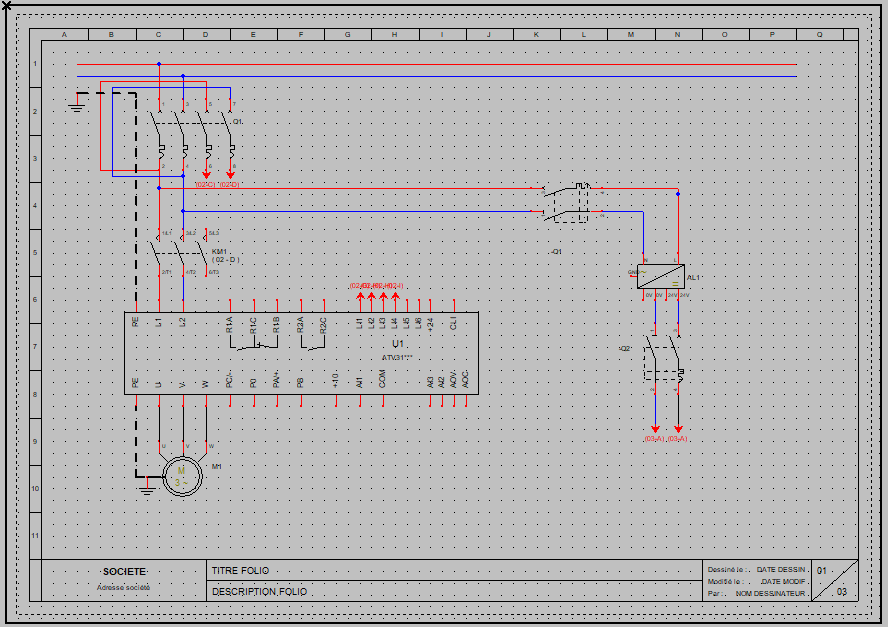
Task: Click the R2A-R2C contact symbol in U1
Action: pos(312,343)
